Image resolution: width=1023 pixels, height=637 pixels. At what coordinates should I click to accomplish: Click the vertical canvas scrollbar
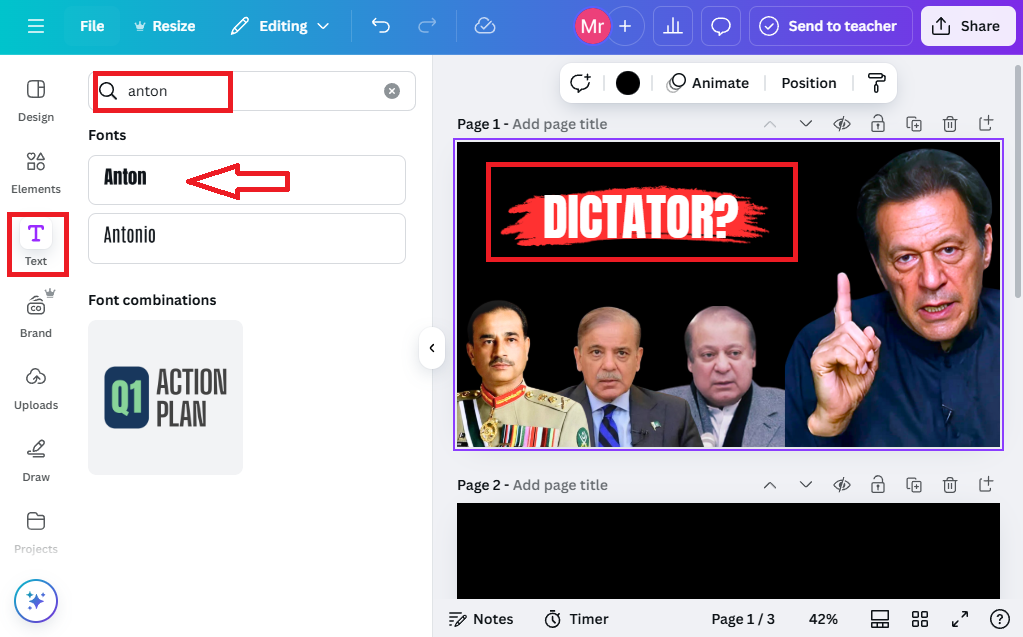point(1018,181)
